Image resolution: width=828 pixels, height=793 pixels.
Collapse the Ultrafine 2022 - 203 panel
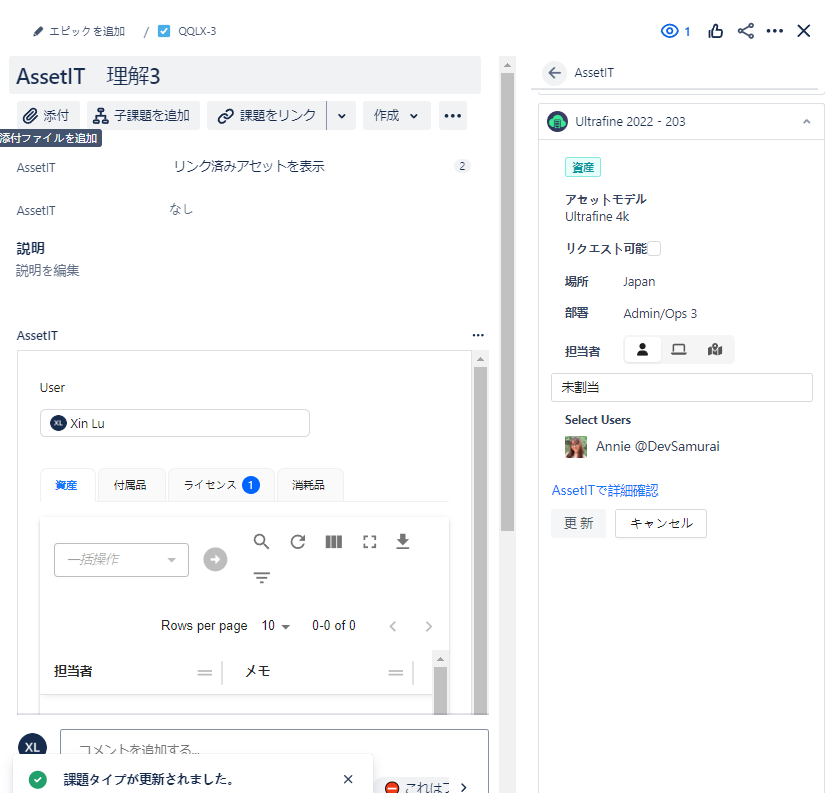point(806,122)
